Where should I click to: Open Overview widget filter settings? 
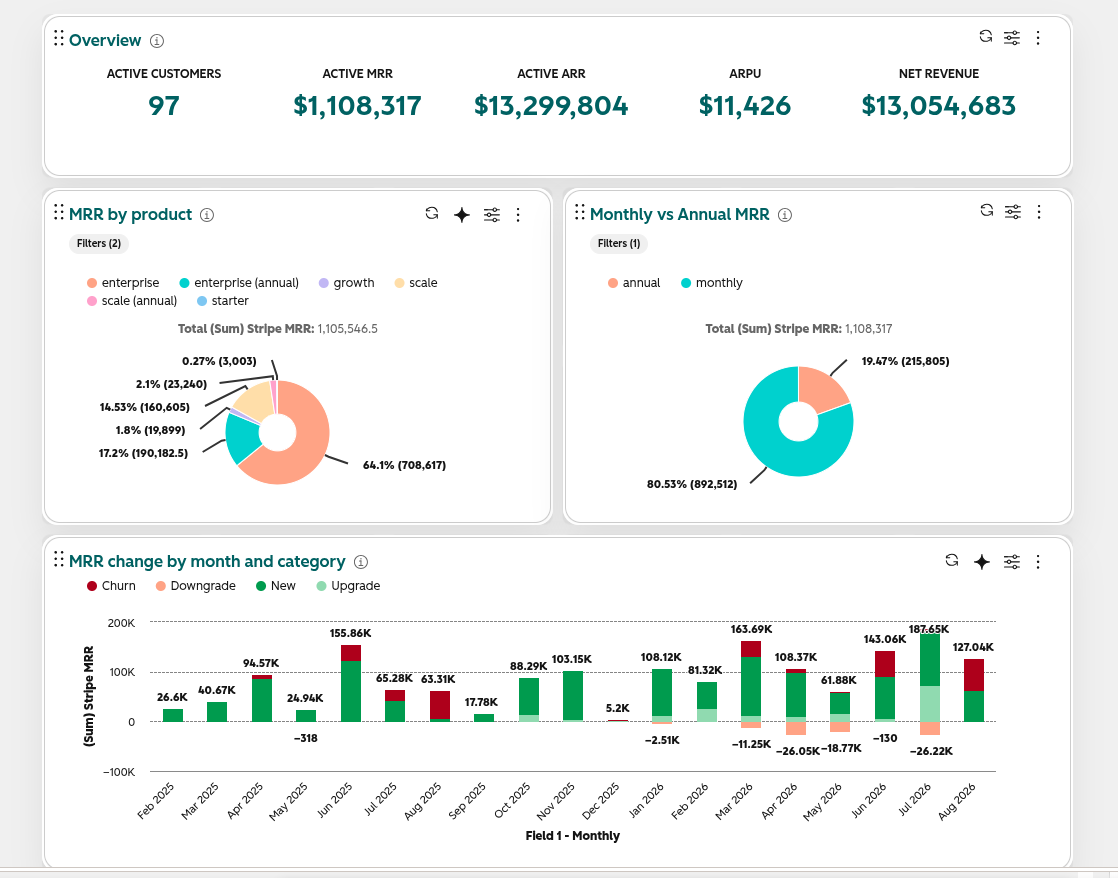tap(1012, 38)
